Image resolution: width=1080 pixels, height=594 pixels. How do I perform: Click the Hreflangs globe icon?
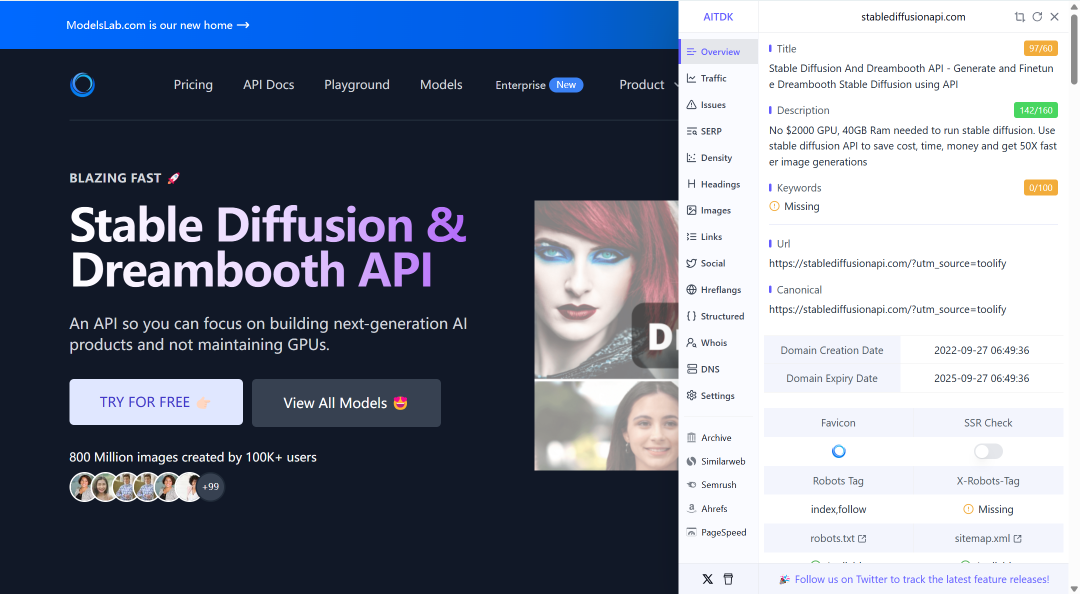(x=692, y=289)
